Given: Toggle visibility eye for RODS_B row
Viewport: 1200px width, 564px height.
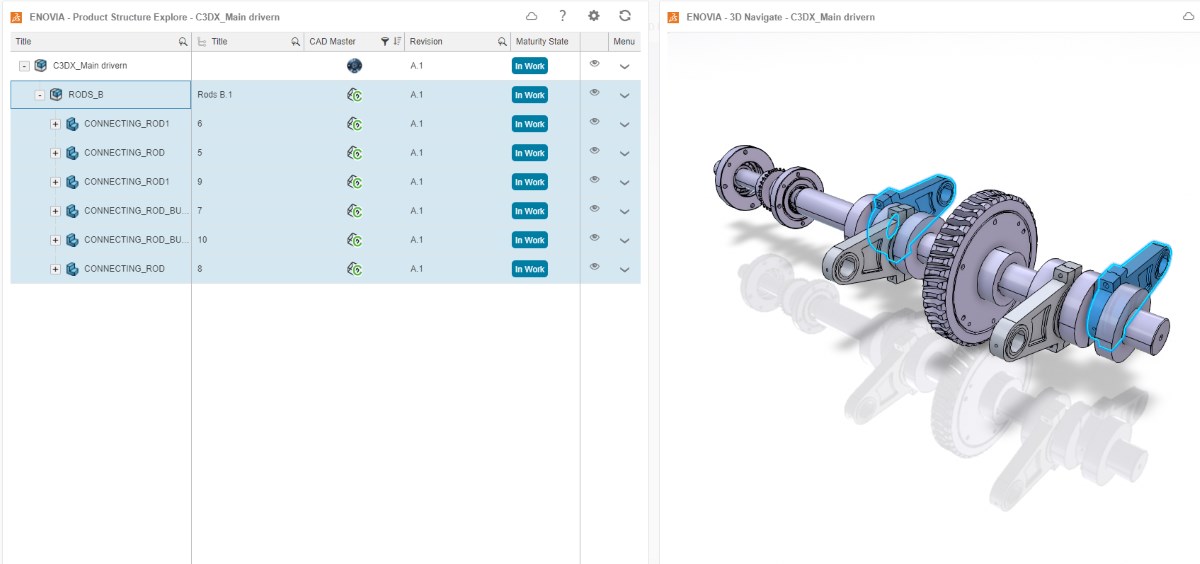Looking at the screenshot, I should (594, 93).
